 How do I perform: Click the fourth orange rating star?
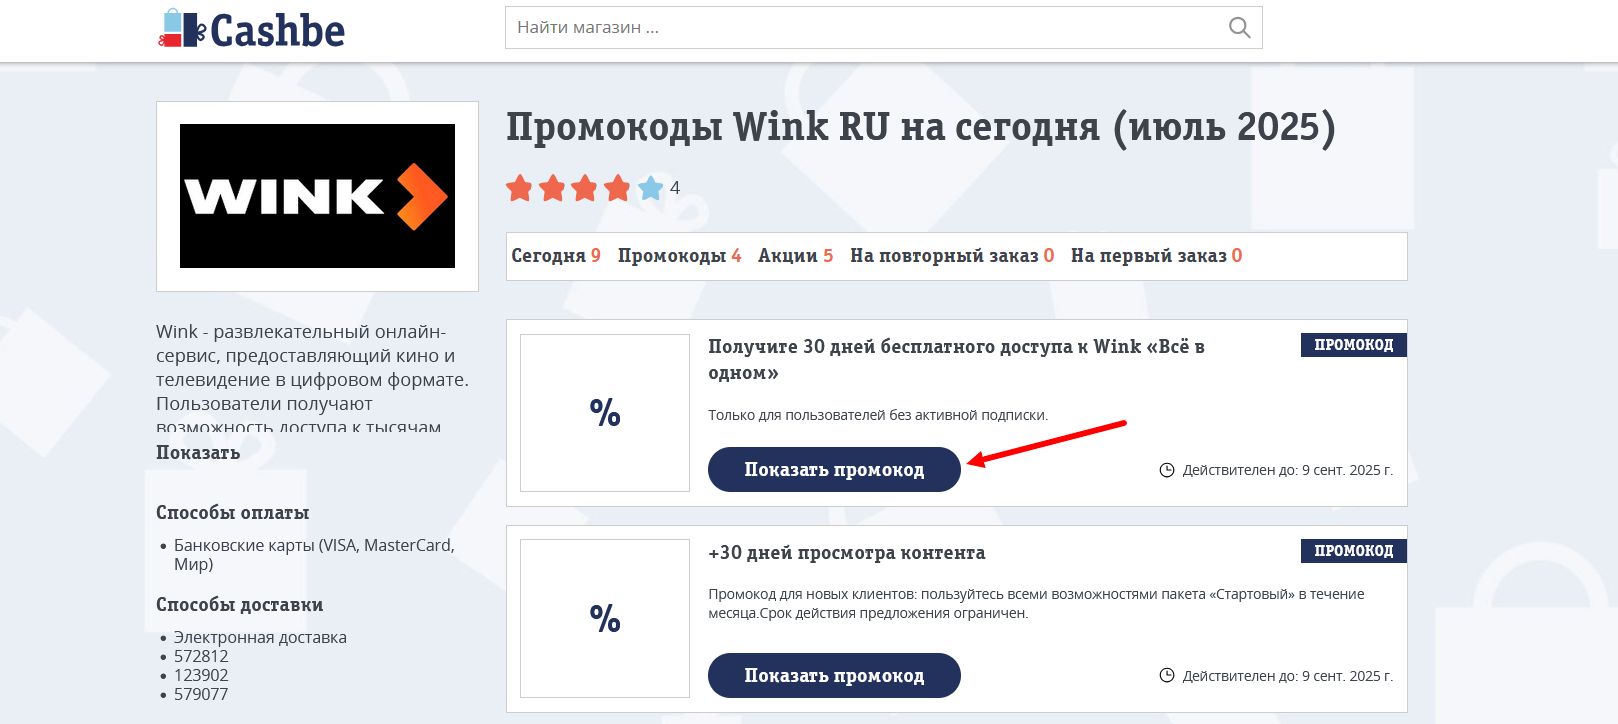618,187
